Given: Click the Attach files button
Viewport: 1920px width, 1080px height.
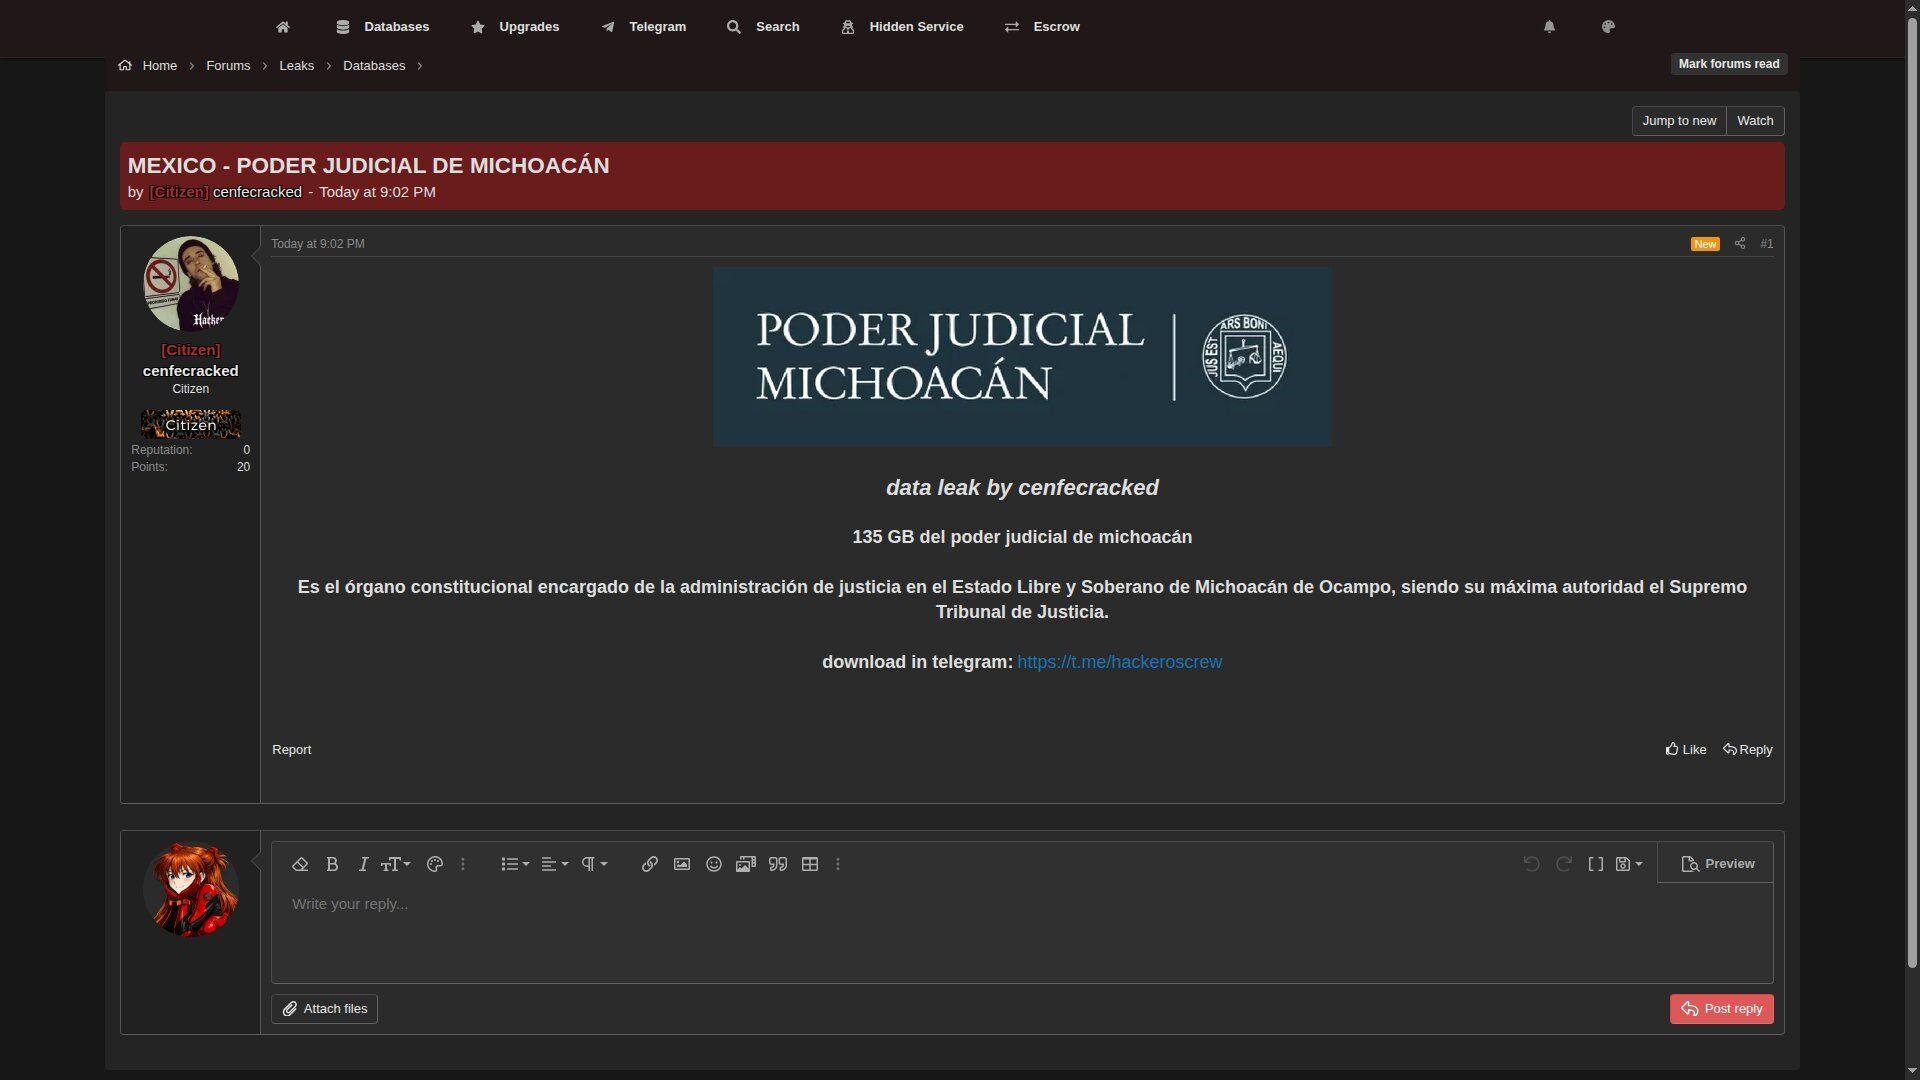Looking at the screenshot, I should click(x=324, y=1009).
